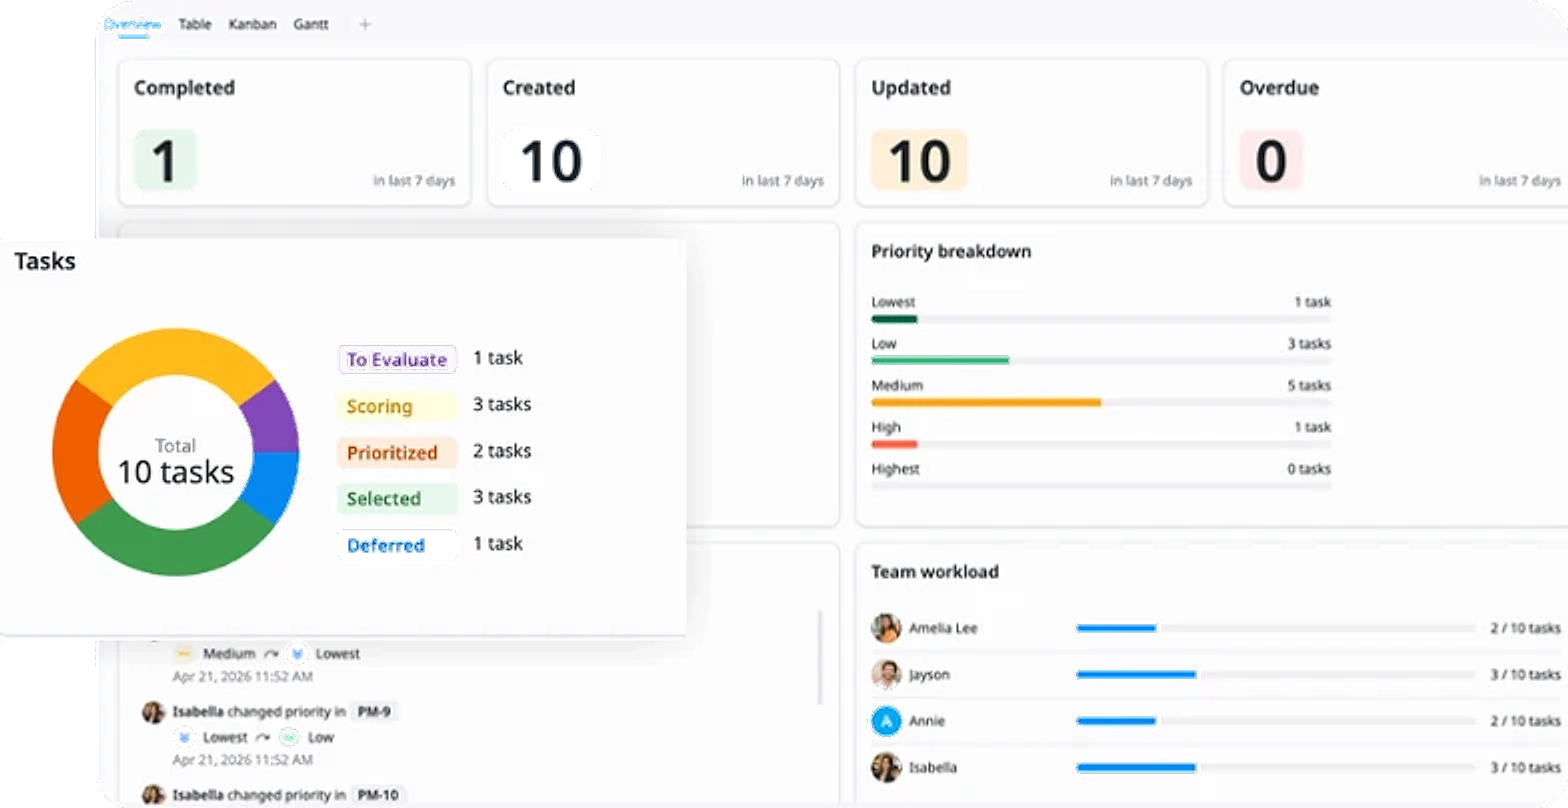
Task: Click the plus icon to add view
Action: (x=365, y=24)
